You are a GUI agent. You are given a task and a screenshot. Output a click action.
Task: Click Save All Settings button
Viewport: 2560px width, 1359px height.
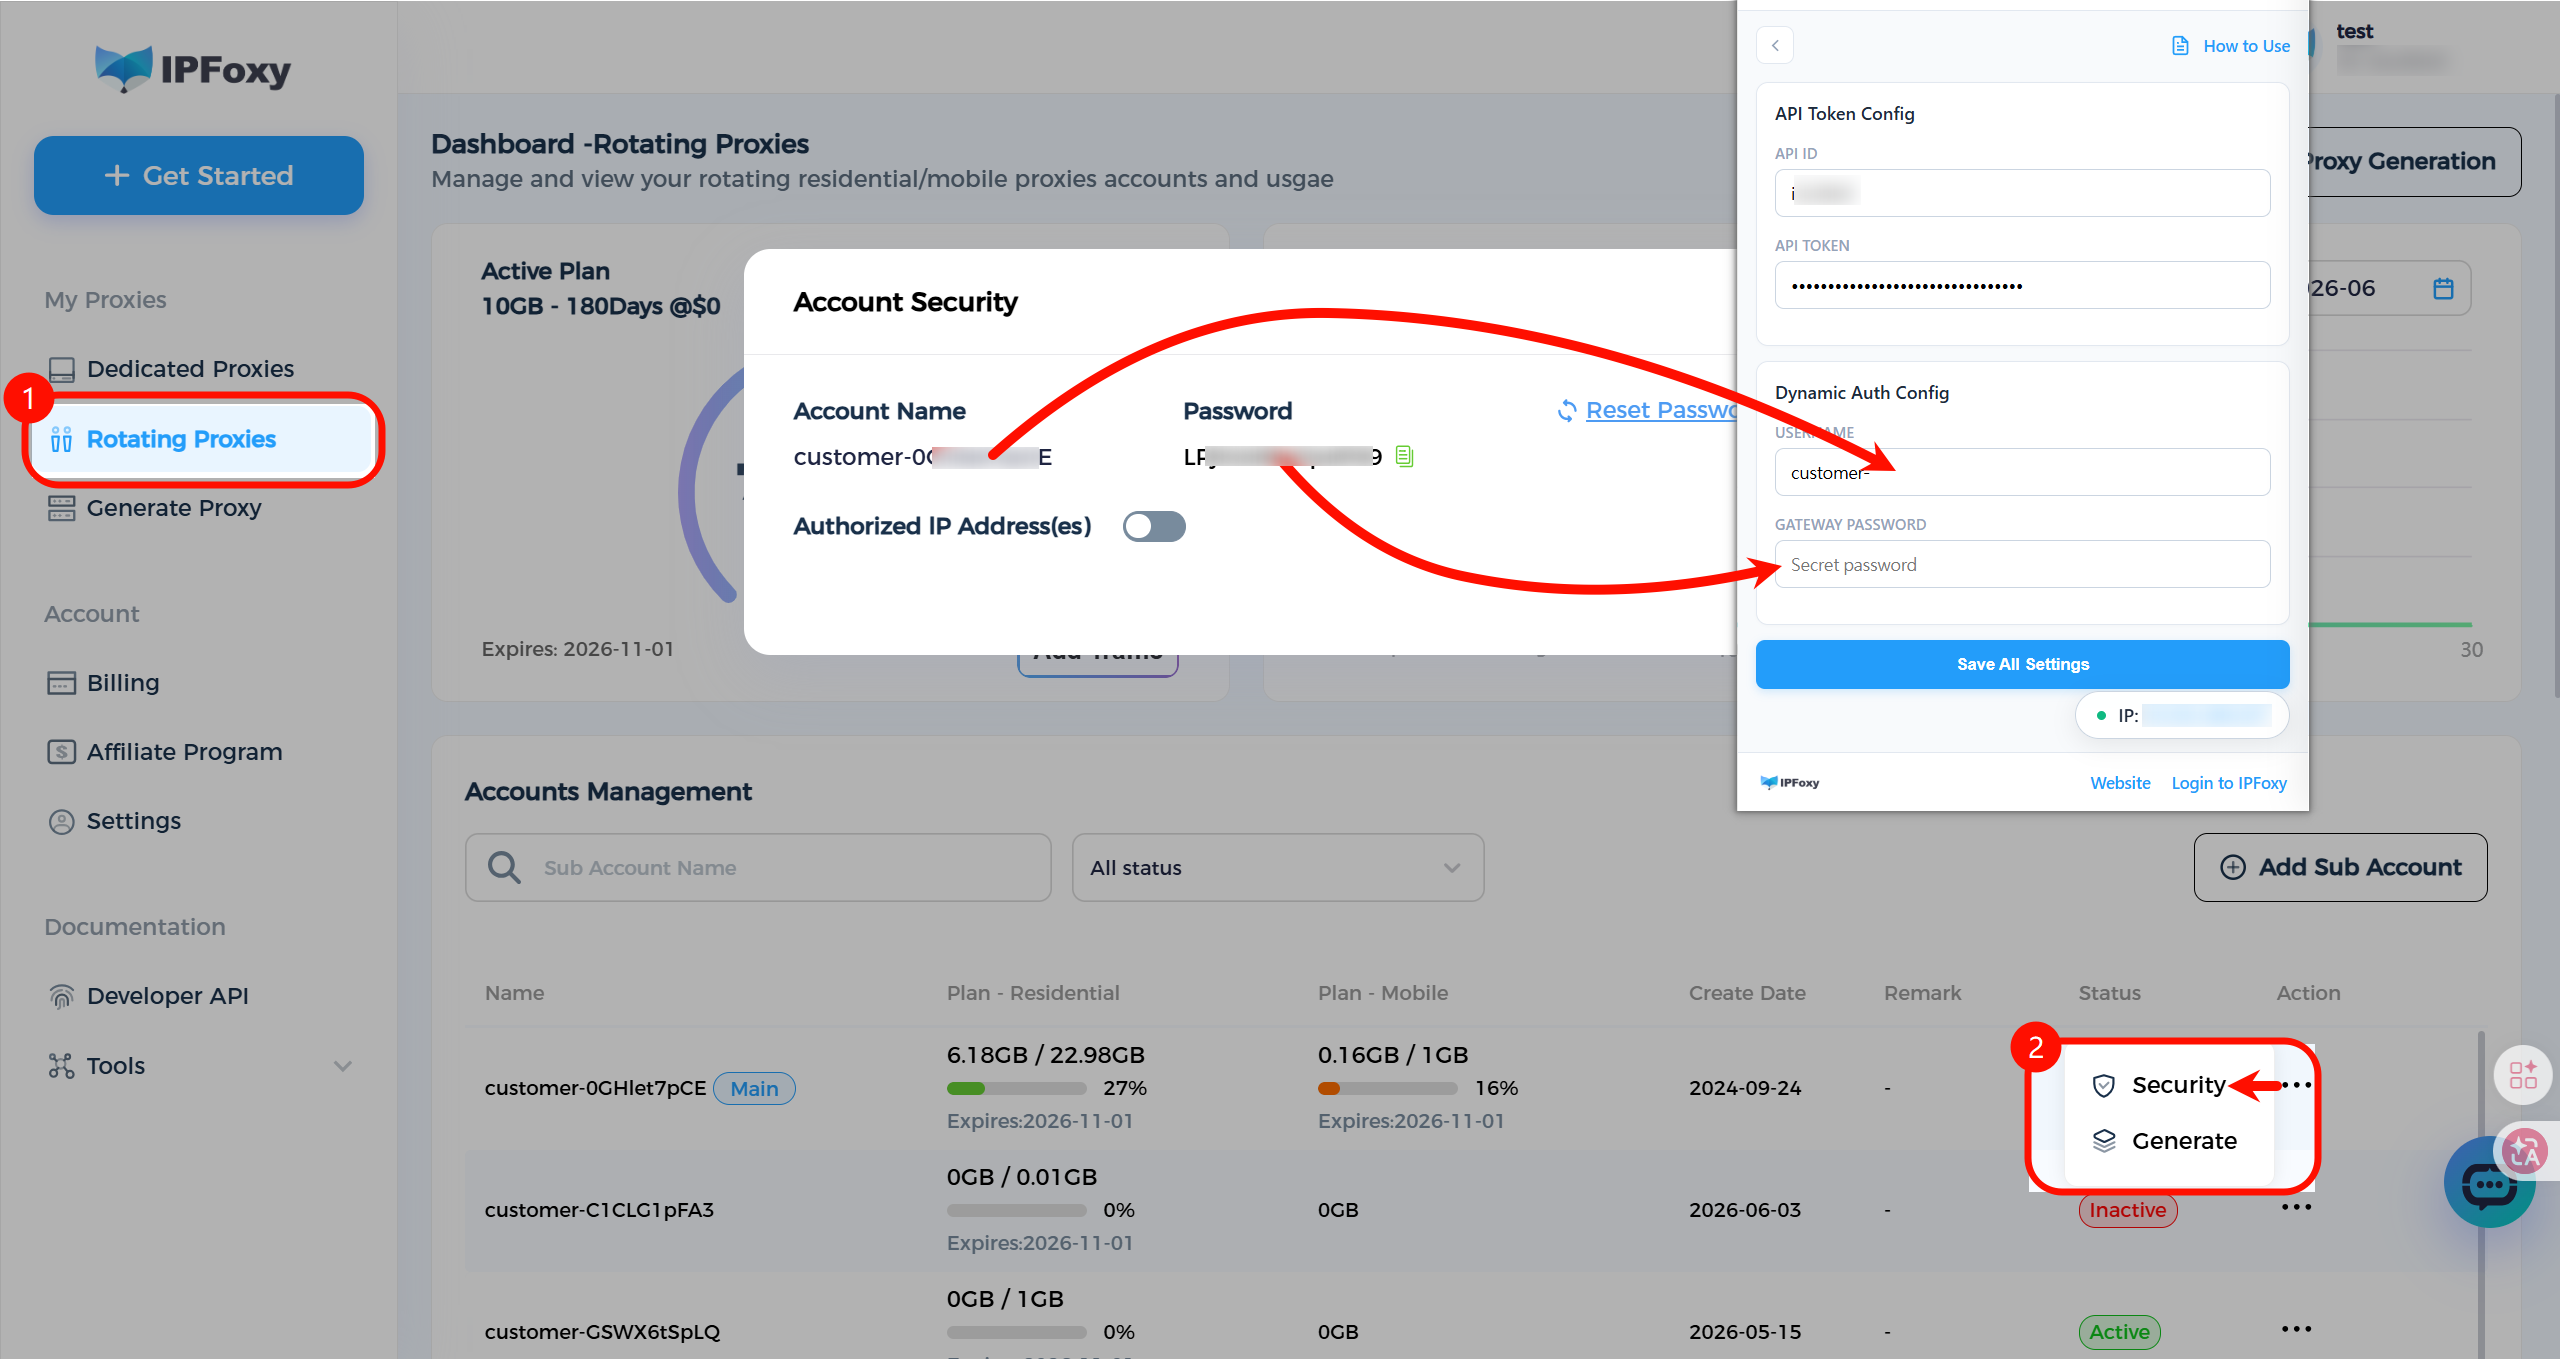(2022, 665)
